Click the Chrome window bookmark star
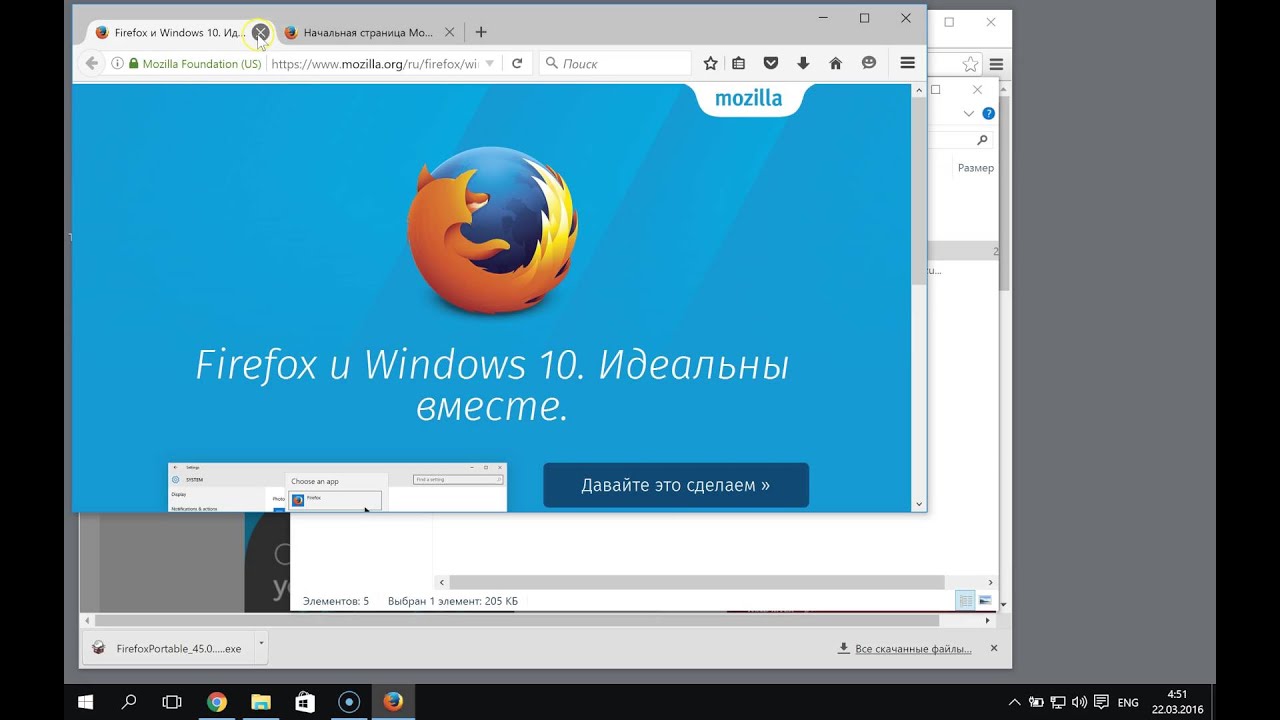Viewport: 1280px width, 720px height. 970,64
